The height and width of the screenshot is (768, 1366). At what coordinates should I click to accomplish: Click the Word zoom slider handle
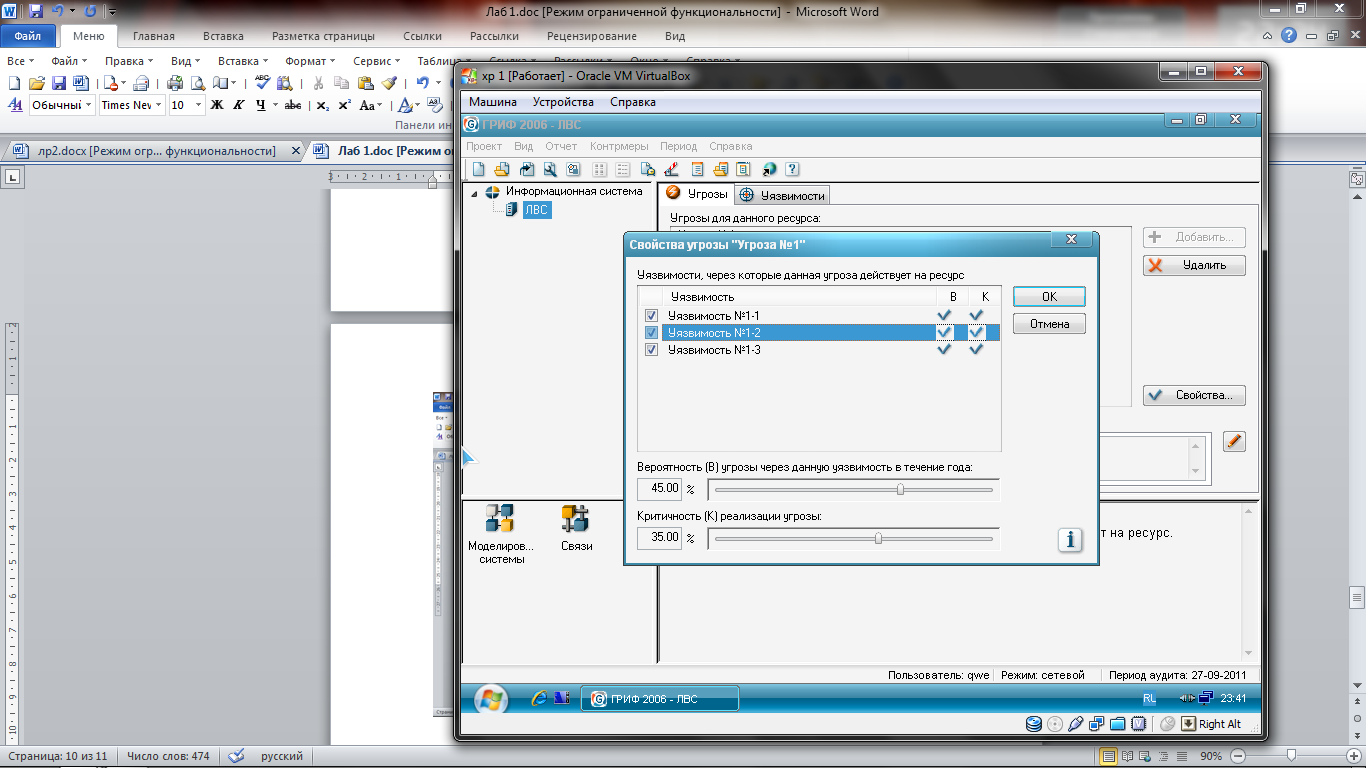tap(1292, 755)
